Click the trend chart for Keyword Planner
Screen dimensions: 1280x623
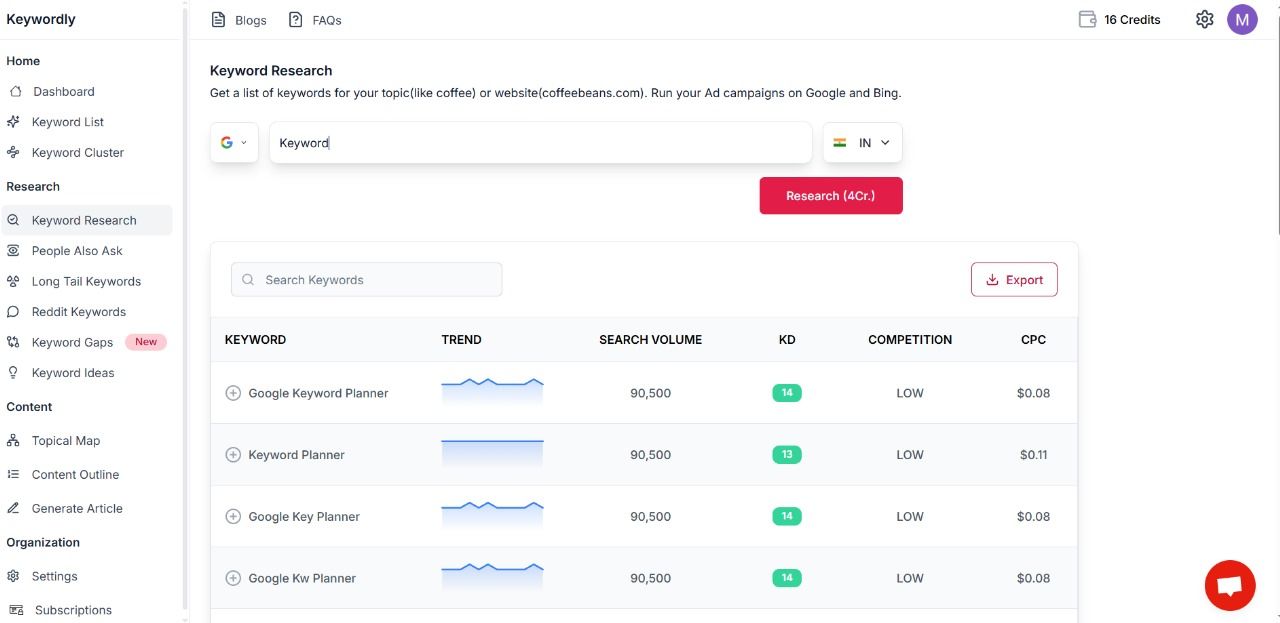pyautogui.click(x=492, y=454)
